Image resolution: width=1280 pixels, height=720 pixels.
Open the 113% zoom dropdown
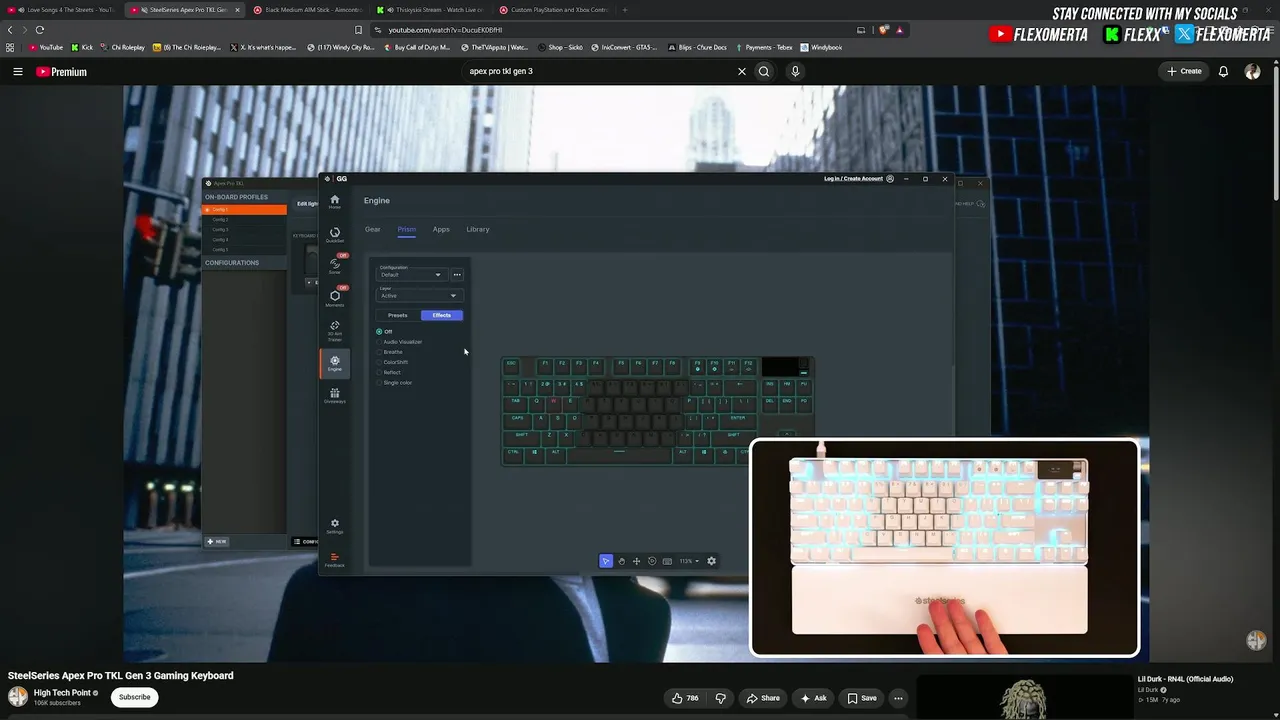tap(689, 561)
